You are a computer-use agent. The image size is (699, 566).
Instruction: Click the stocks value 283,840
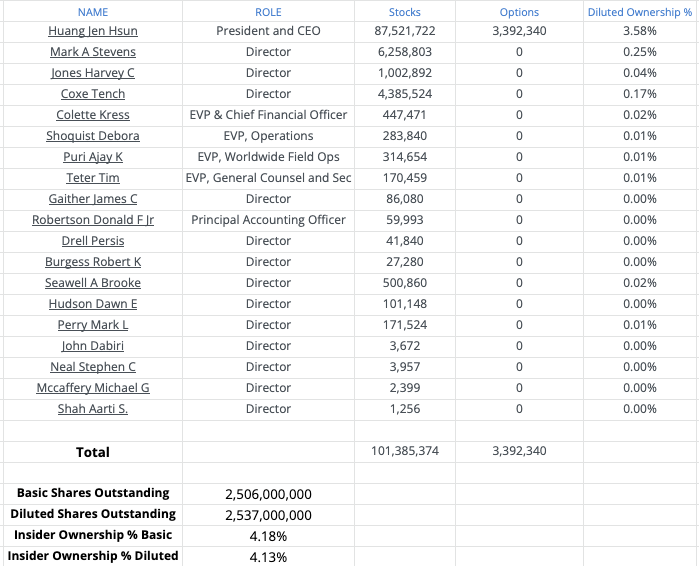(x=405, y=135)
